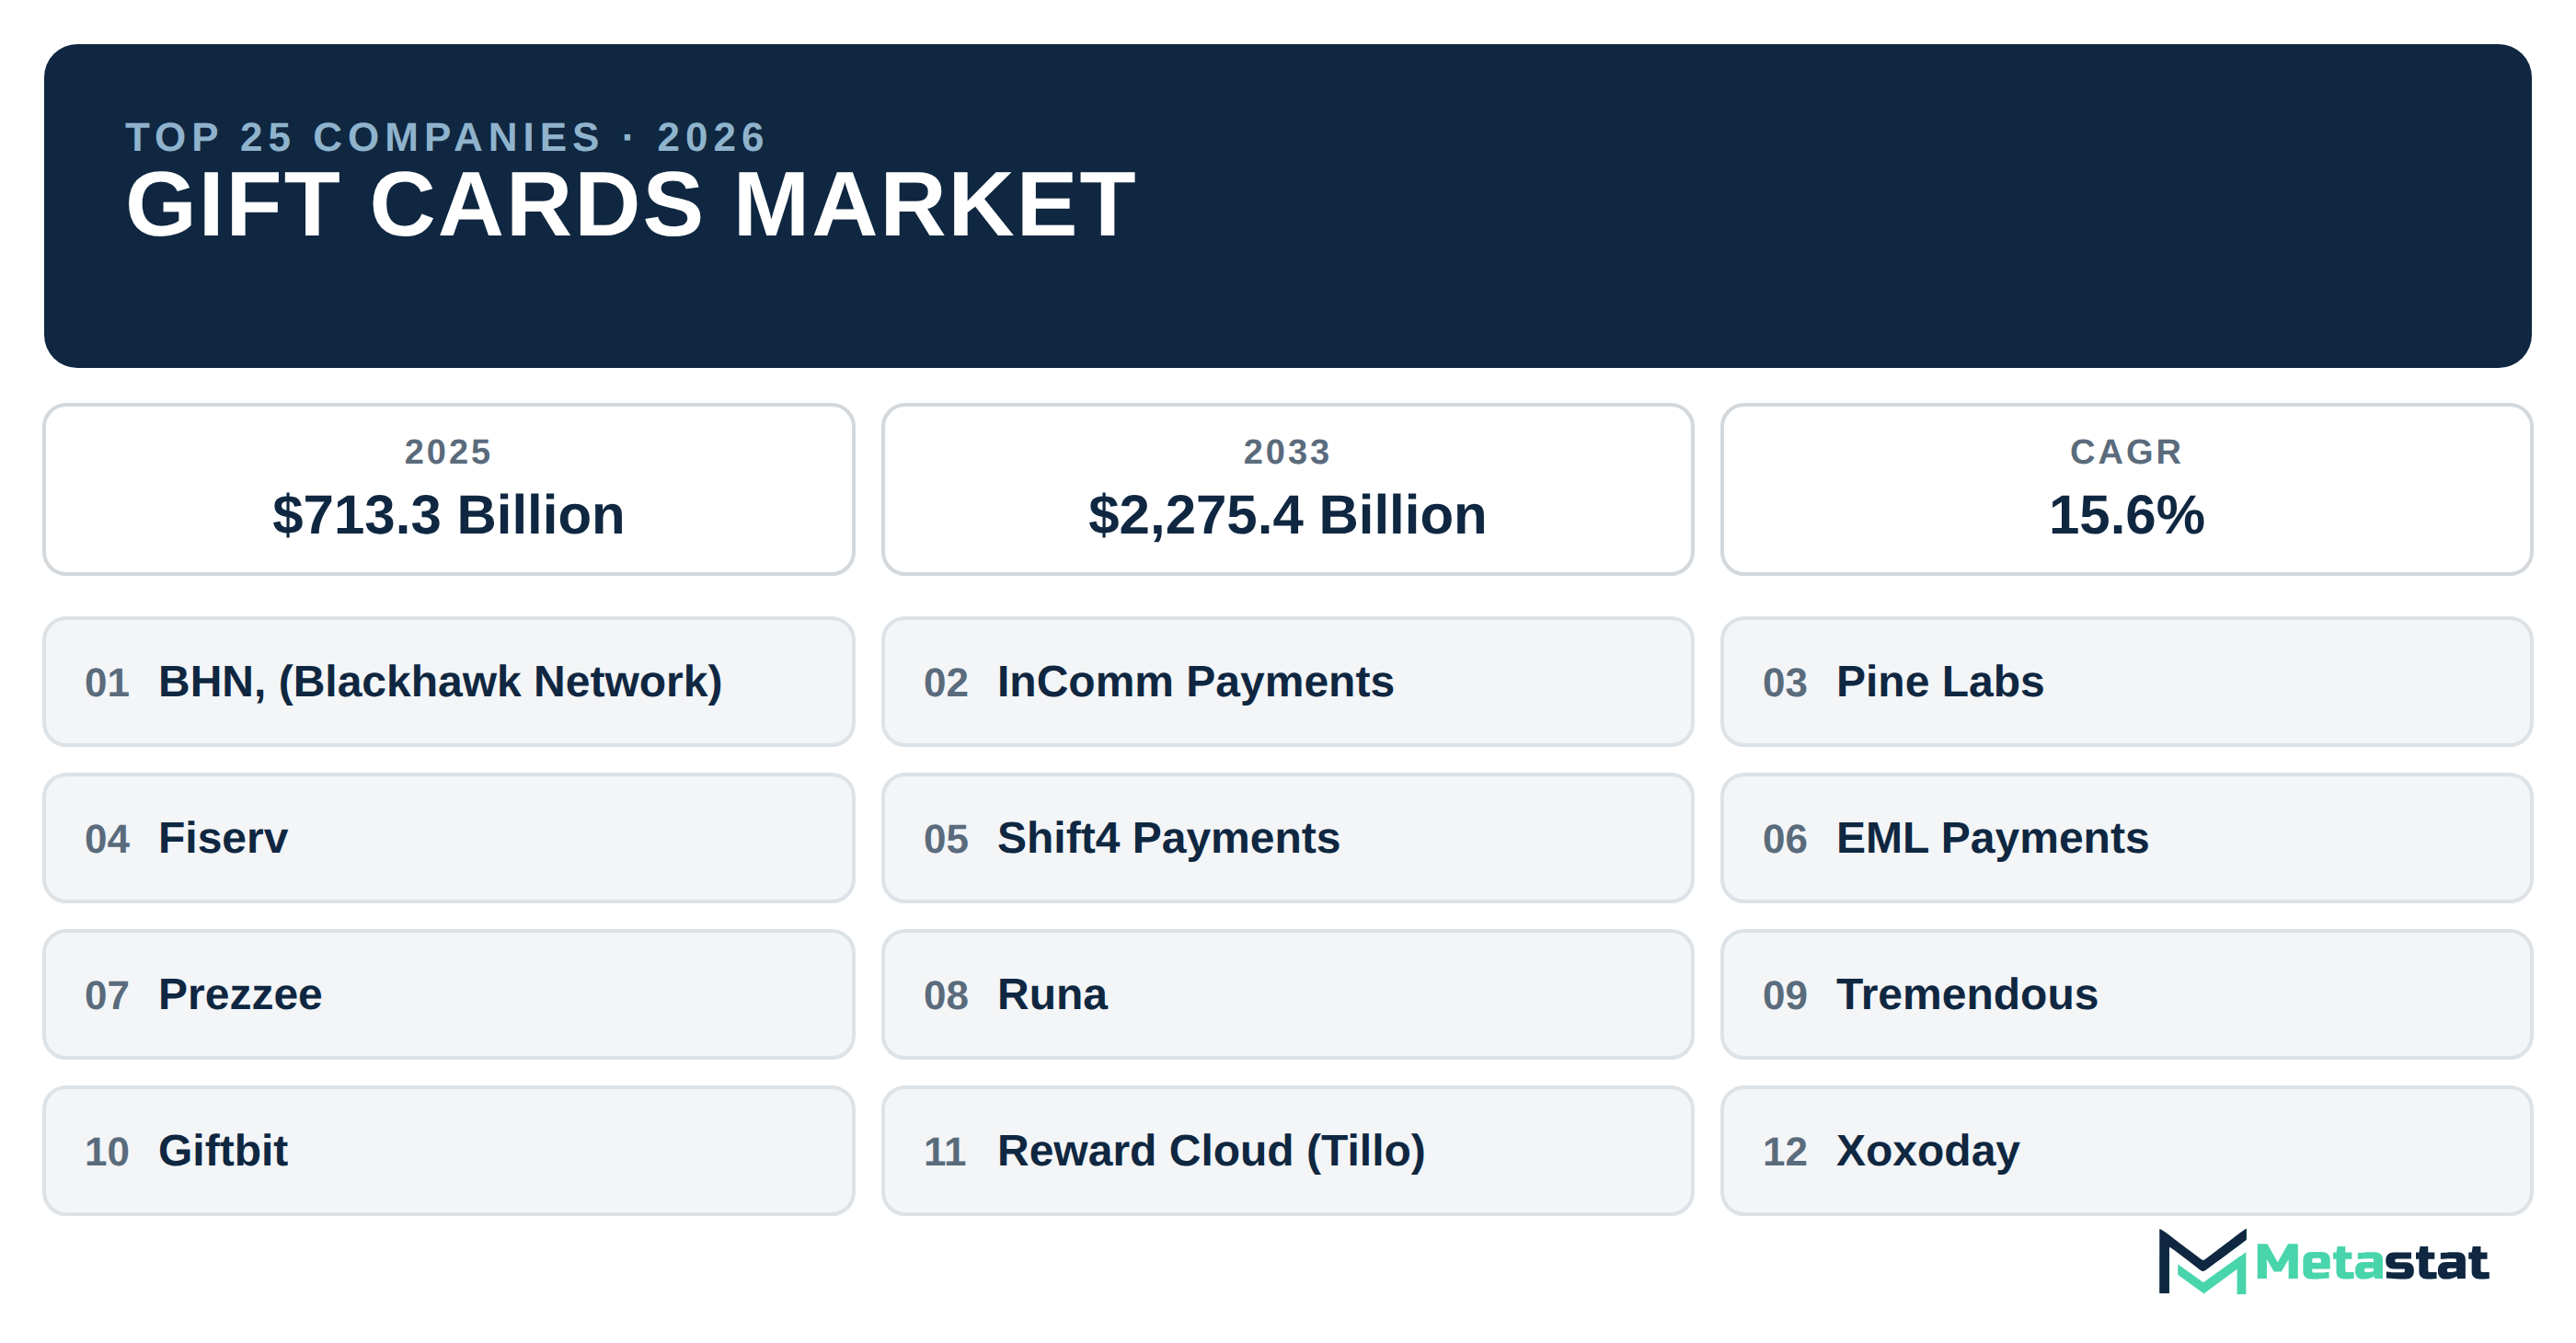Select the Reward Cloud (Tillo) company name
Viewport: 2576px width, 1343px height.
coord(1211,1151)
